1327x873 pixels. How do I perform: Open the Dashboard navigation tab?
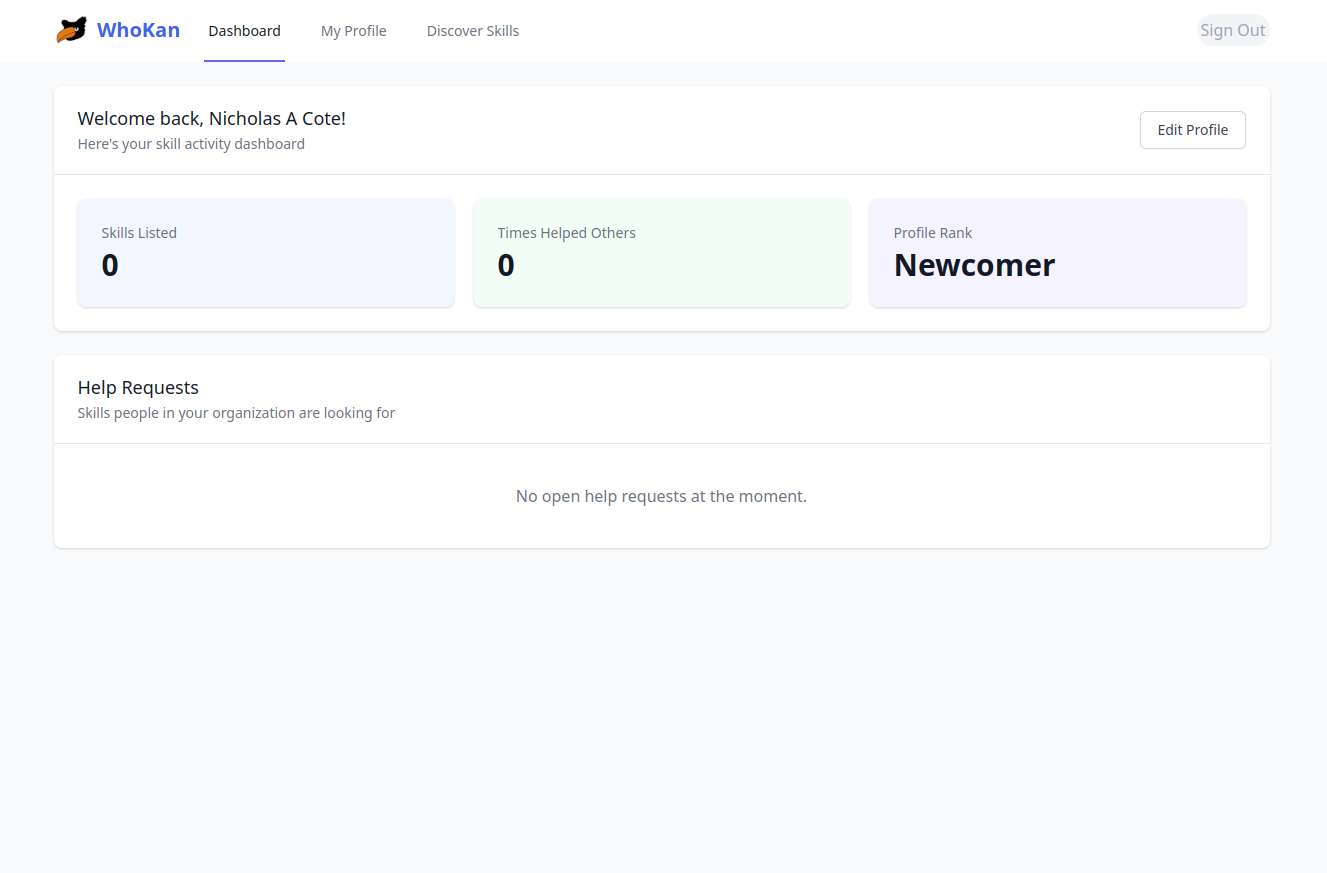[x=244, y=31]
